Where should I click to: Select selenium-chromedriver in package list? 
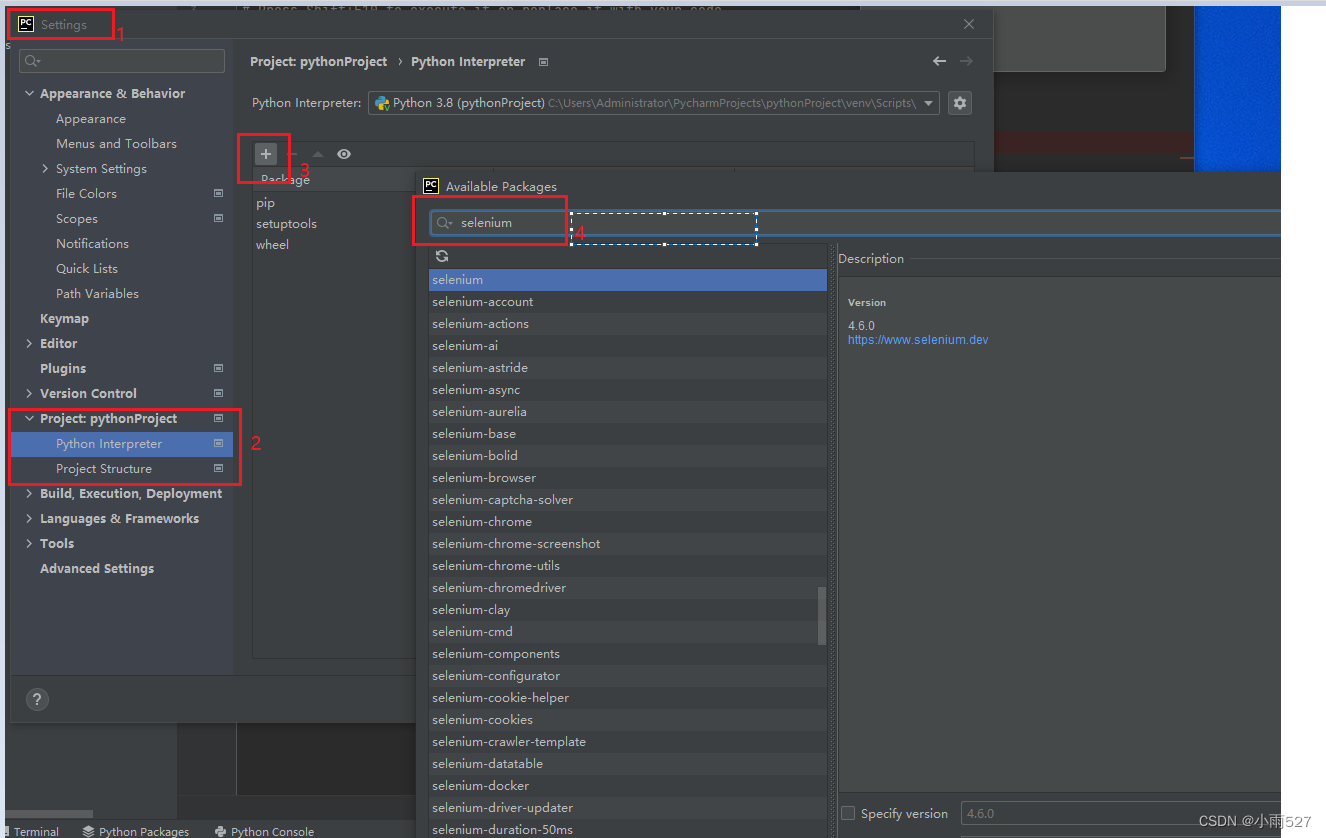click(x=628, y=588)
